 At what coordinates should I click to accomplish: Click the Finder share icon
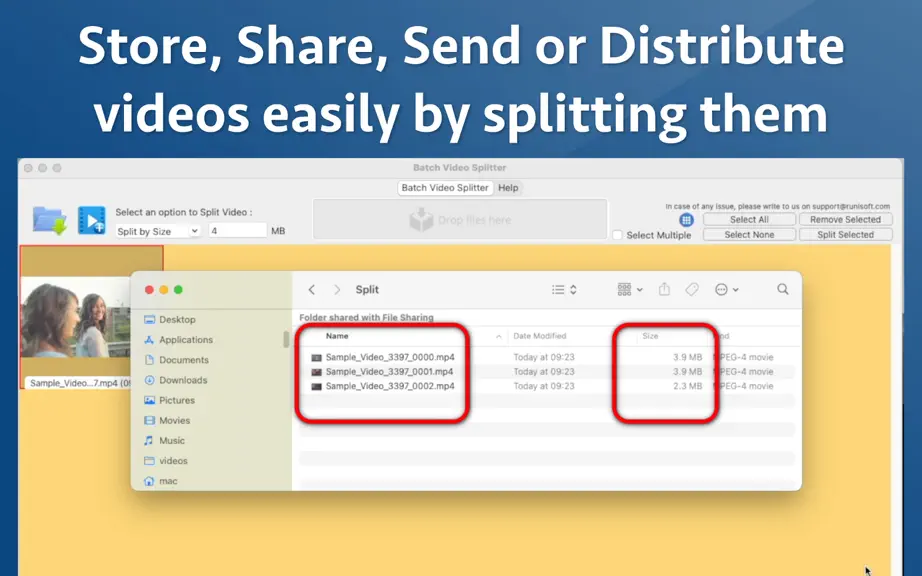click(x=664, y=289)
